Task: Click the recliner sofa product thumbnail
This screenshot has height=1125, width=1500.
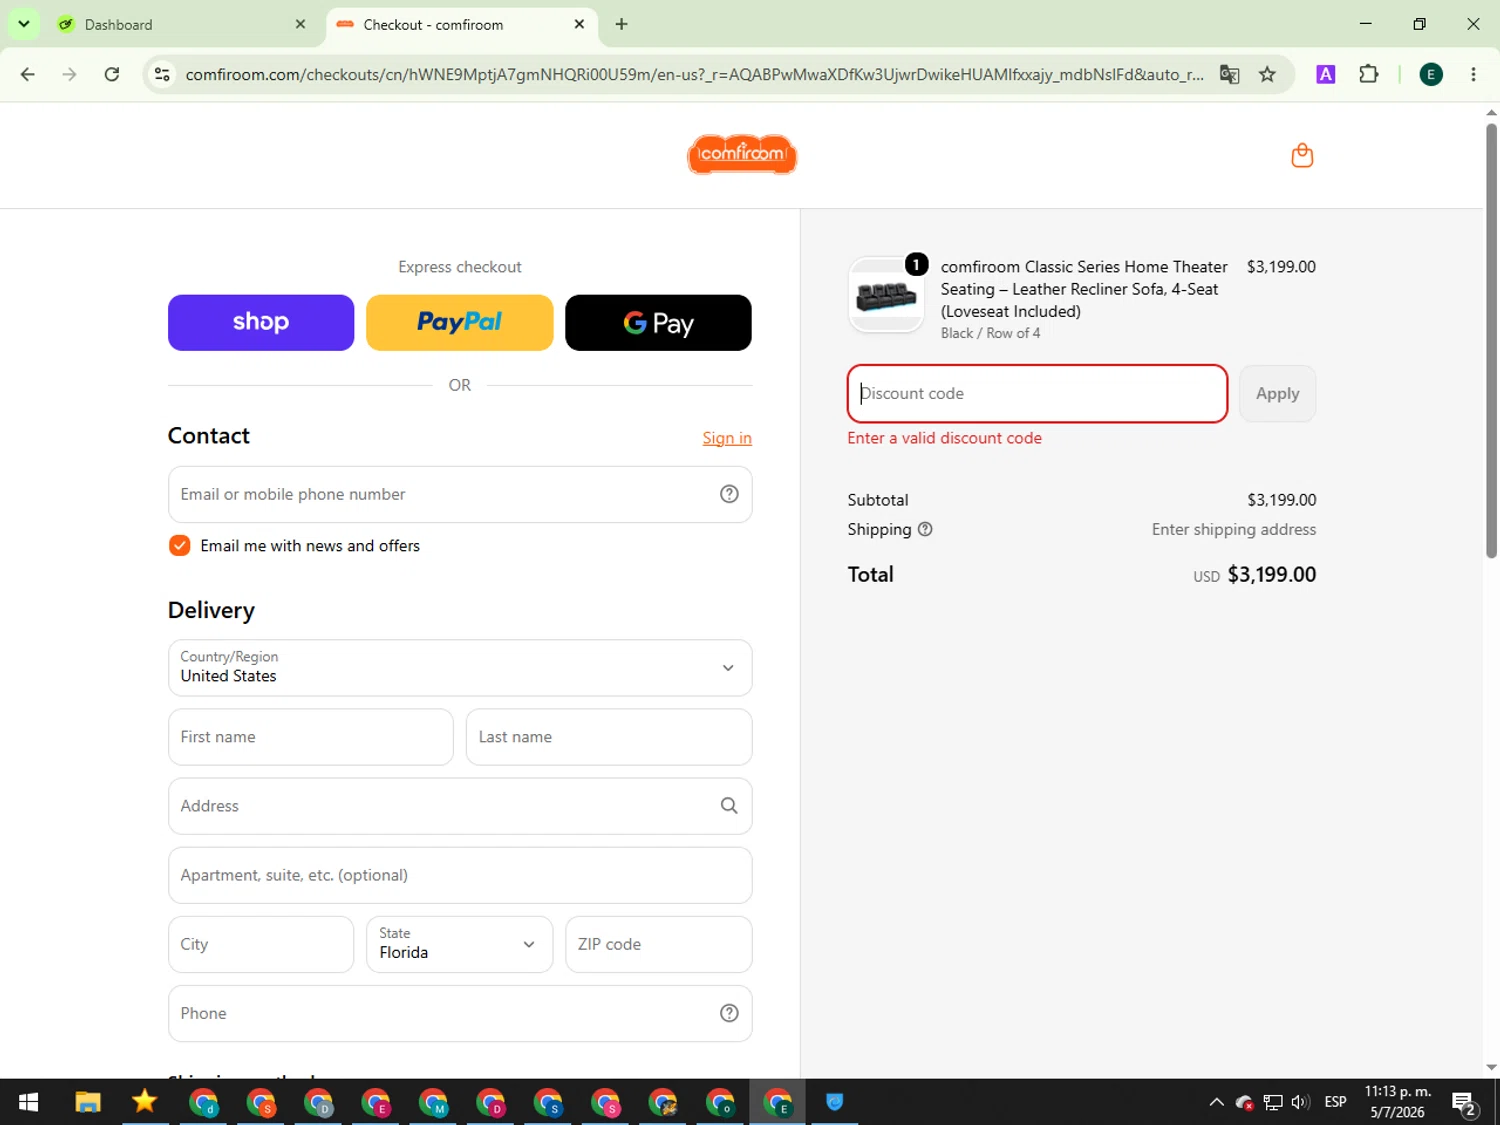Action: click(886, 296)
